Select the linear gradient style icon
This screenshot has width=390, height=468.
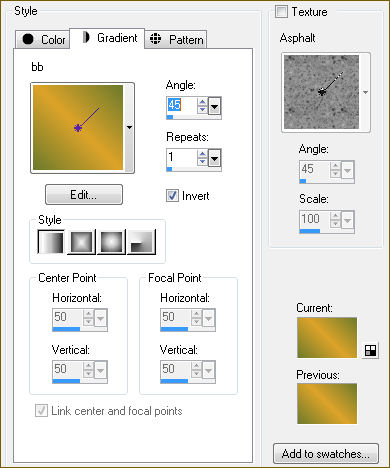pos(51,242)
